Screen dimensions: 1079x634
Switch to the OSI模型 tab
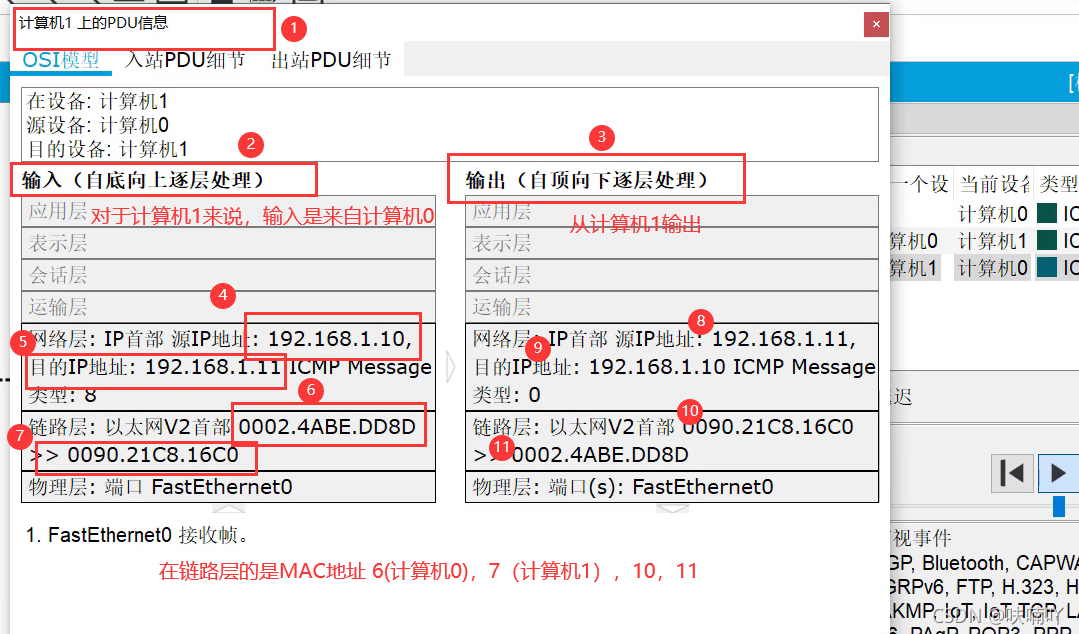[x=61, y=60]
